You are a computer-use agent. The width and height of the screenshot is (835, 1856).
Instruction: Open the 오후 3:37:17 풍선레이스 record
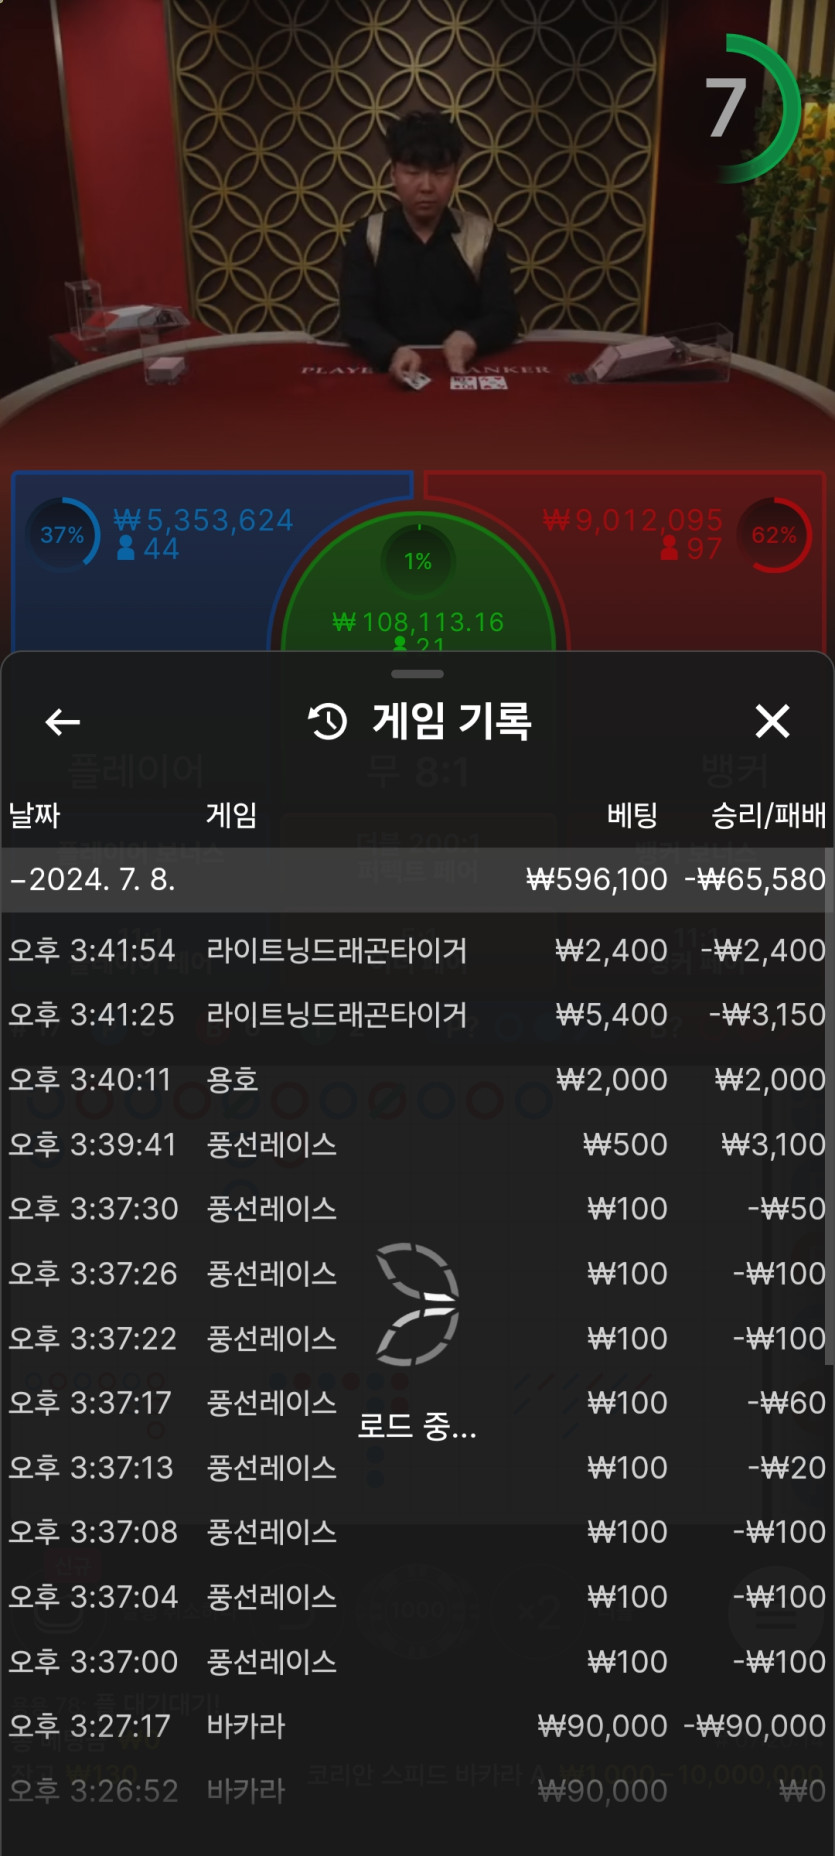[417, 1403]
